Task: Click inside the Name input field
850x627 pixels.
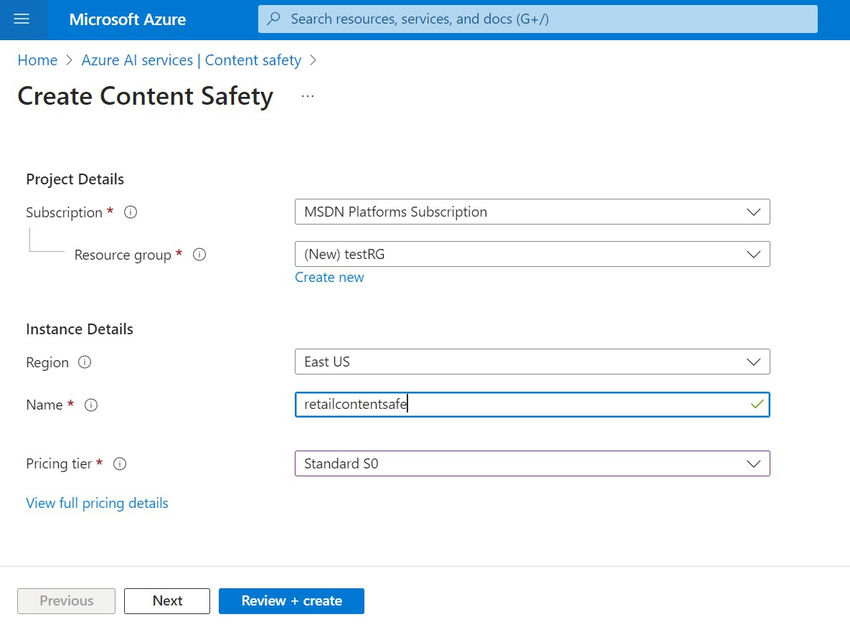Action: pyautogui.click(x=500, y=404)
